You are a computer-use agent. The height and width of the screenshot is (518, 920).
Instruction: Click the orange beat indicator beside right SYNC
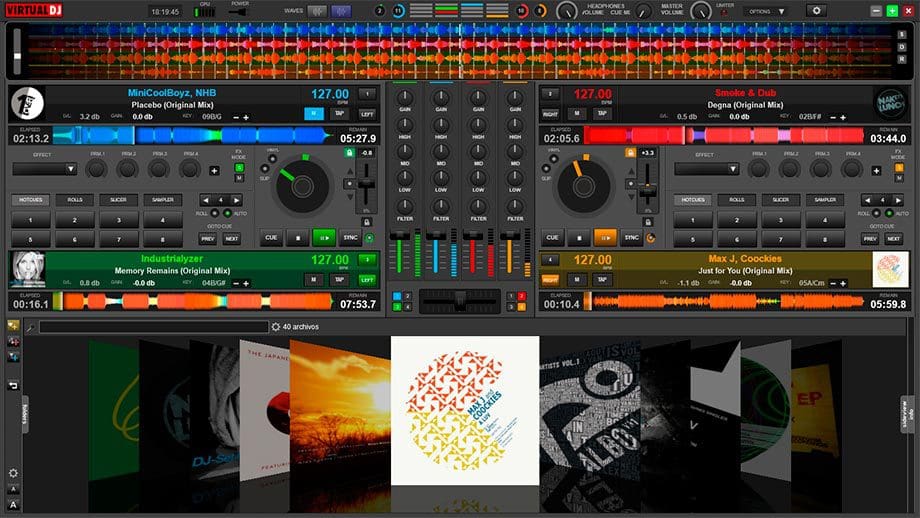650,238
